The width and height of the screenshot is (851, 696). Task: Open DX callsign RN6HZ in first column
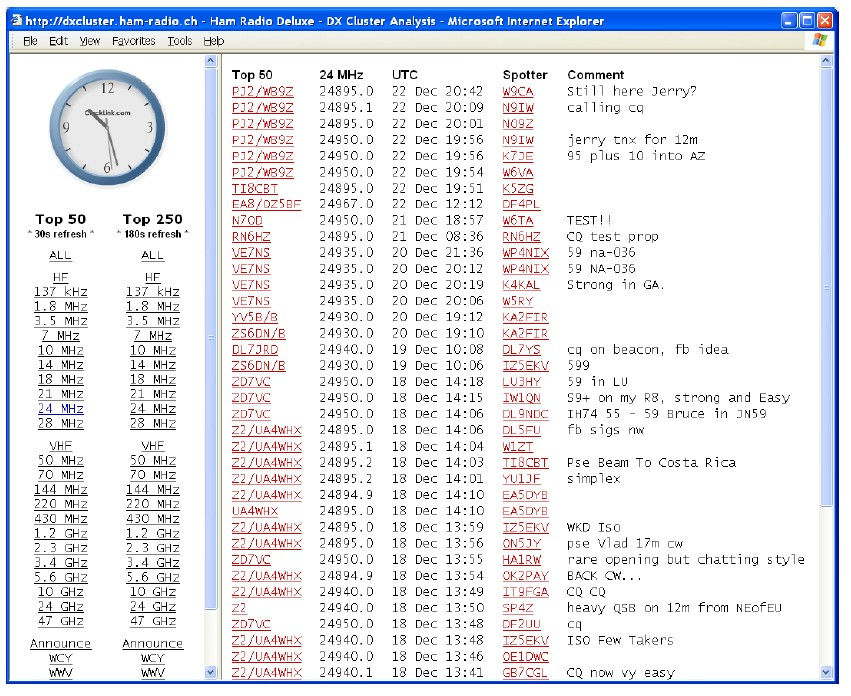coord(251,237)
